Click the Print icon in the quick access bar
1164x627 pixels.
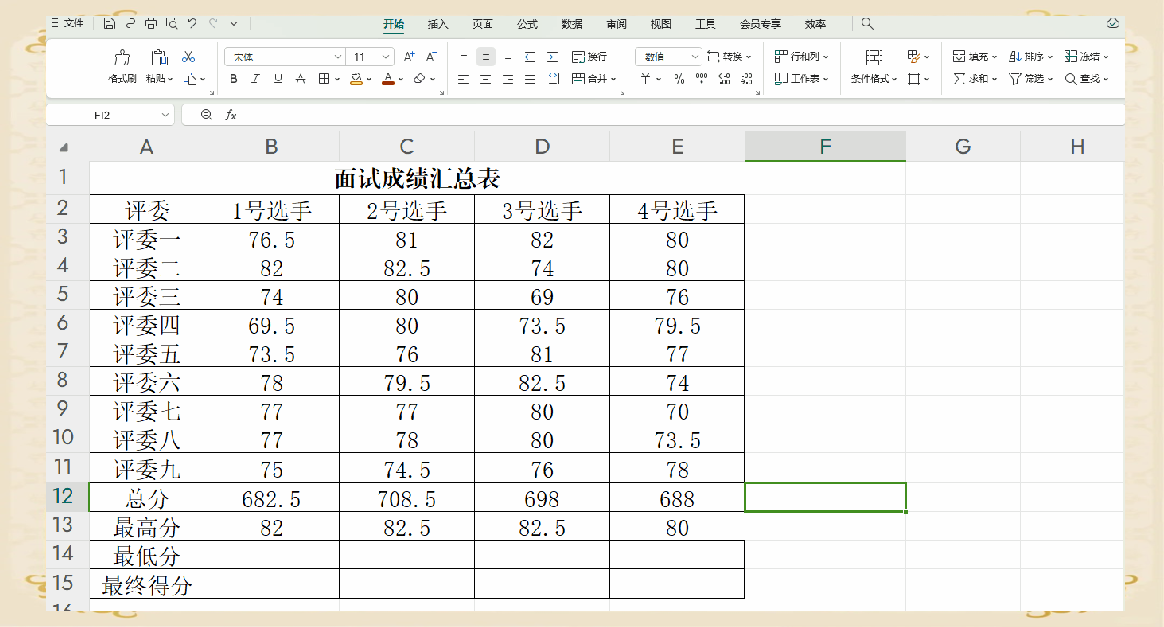tap(151, 24)
